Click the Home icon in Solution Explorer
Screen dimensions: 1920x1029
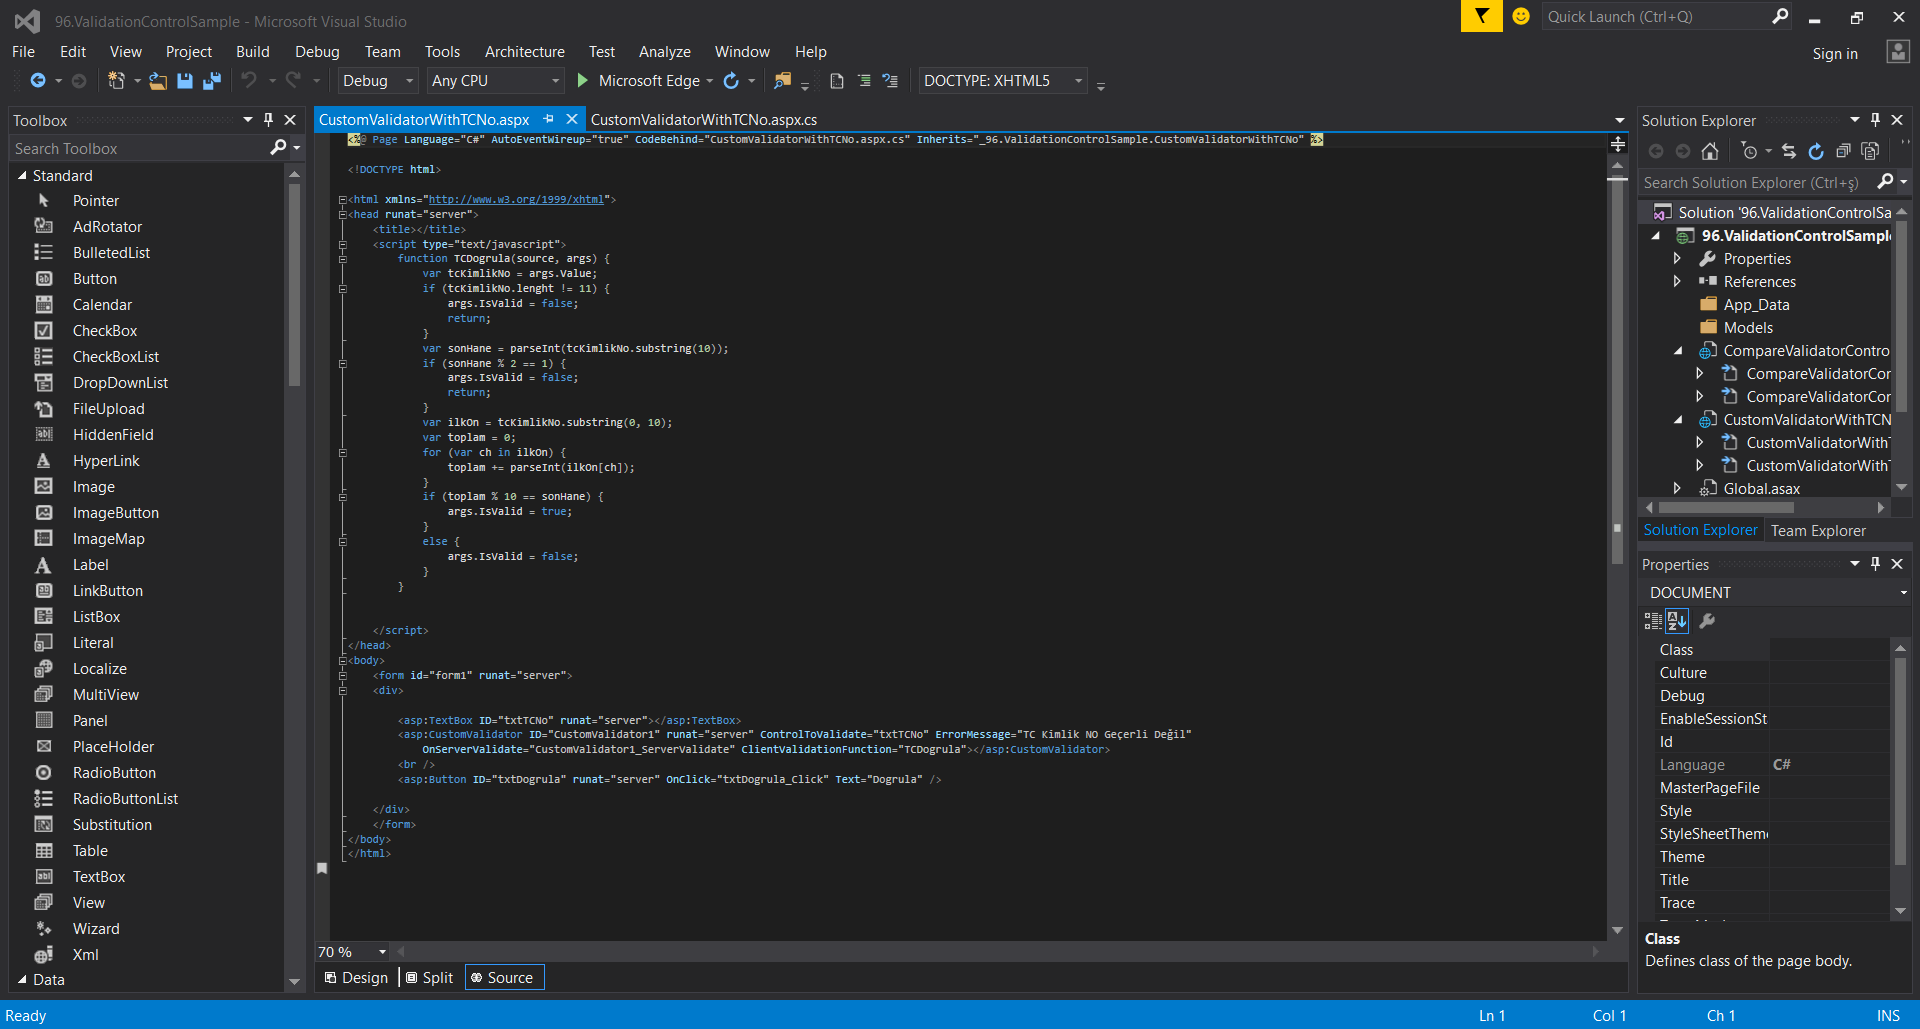click(1710, 151)
